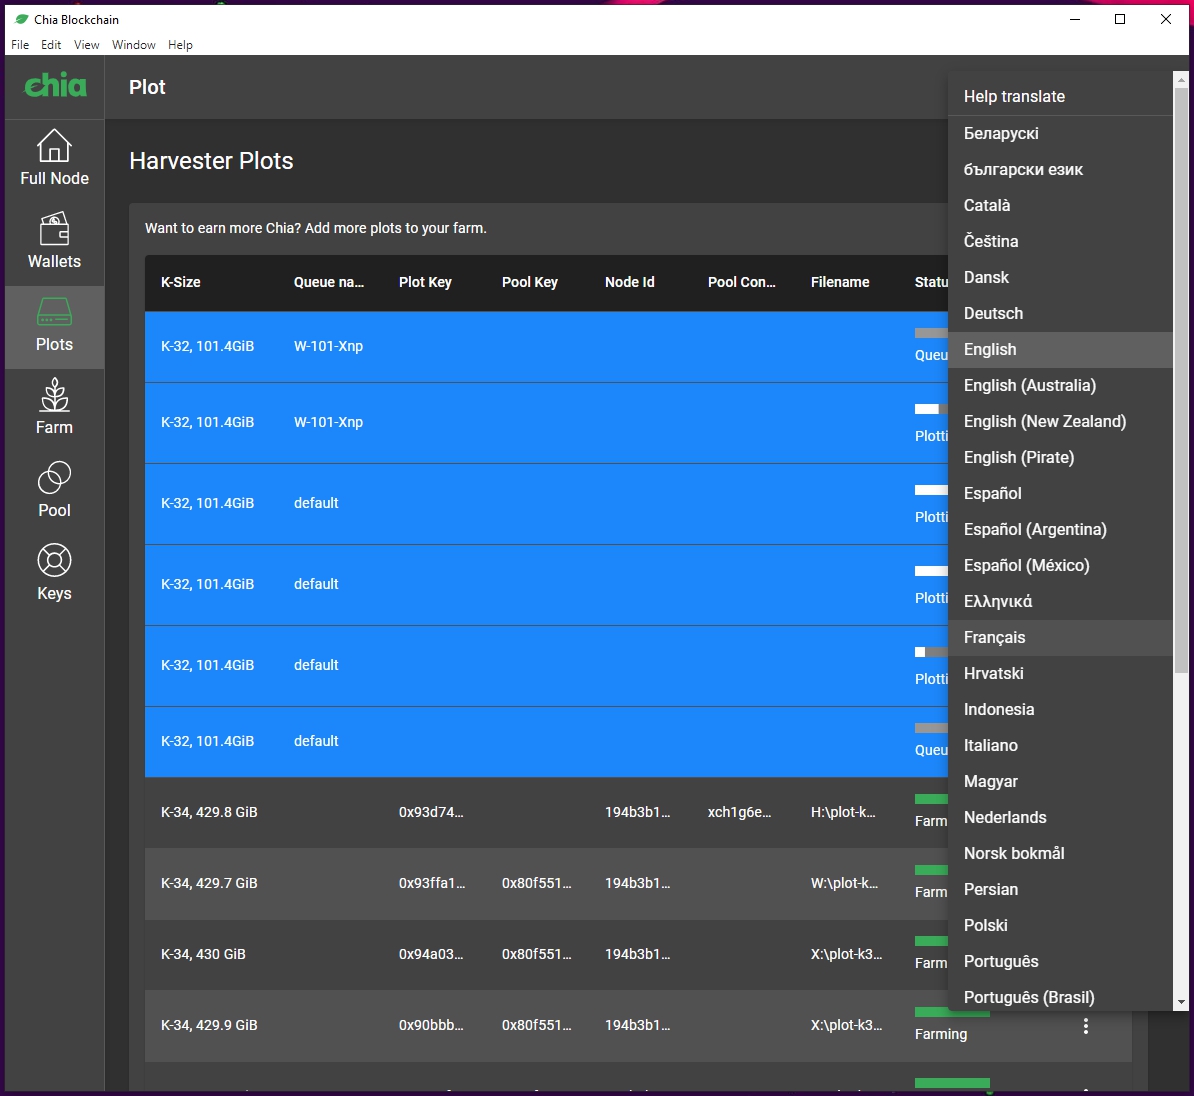The height and width of the screenshot is (1096, 1194).
Task: Click the Queue name column header
Action: point(329,282)
